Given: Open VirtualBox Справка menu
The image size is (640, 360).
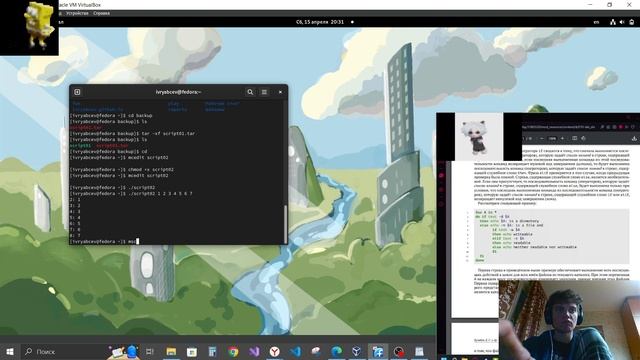Looking at the screenshot, I should [101, 13].
